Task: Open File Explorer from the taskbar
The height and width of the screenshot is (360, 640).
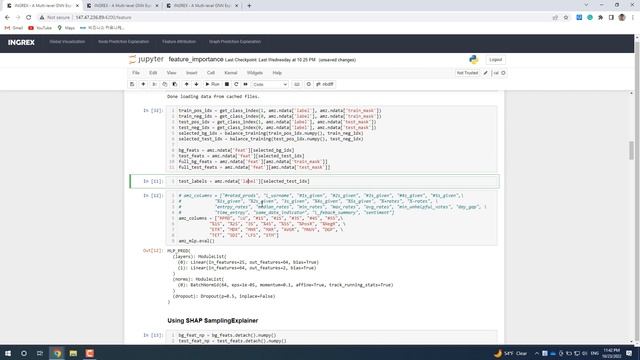Action: coord(73,353)
